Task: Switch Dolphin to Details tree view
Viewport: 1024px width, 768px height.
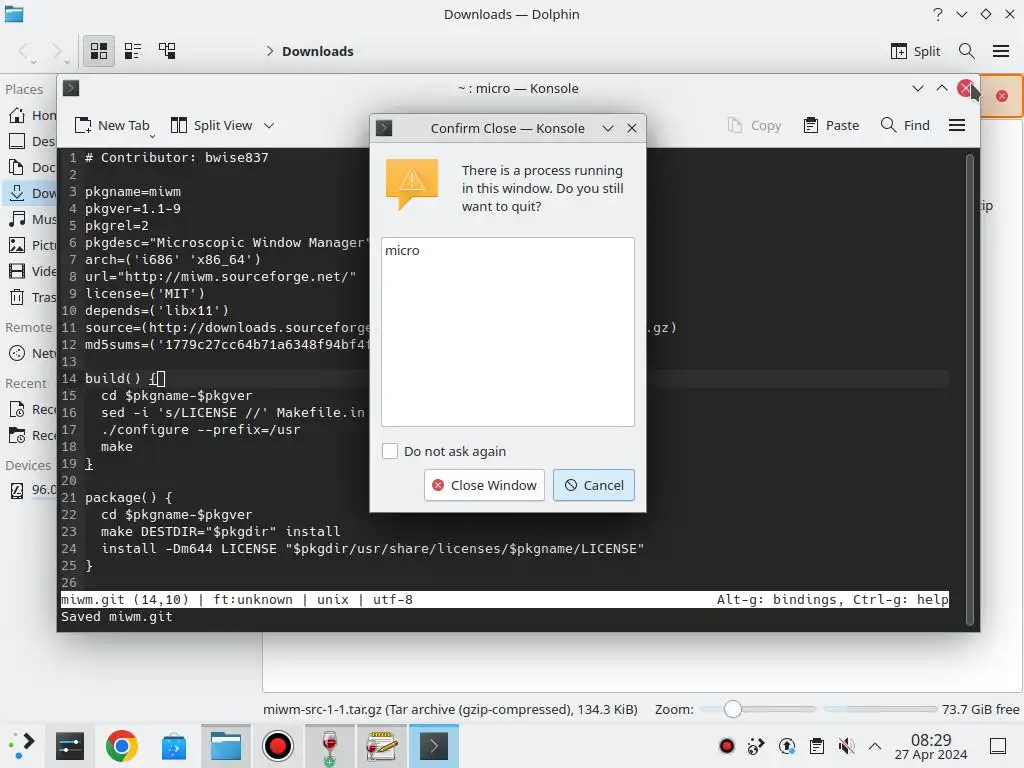Action: tap(167, 51)
